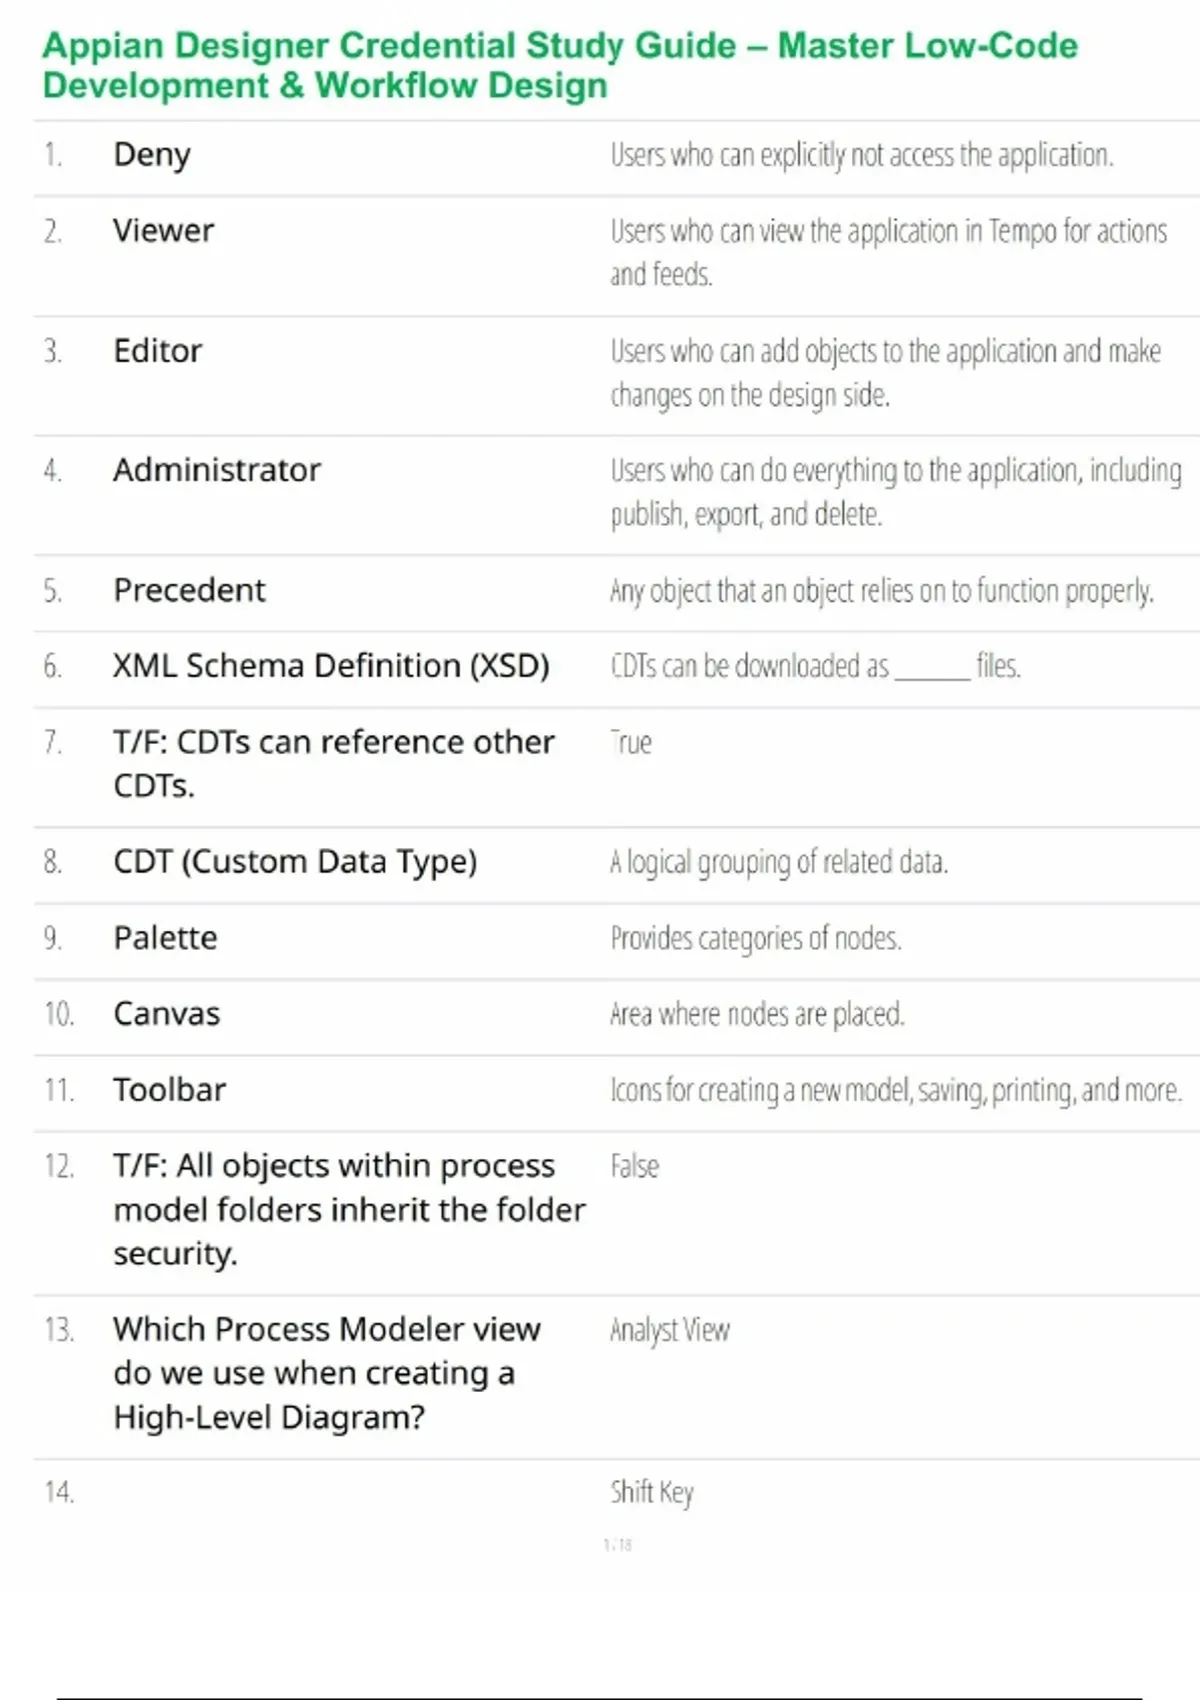Select the "Editor" term
Image resolution: width=1200 pixels, height=1700 pixels.
click(158, 351)
